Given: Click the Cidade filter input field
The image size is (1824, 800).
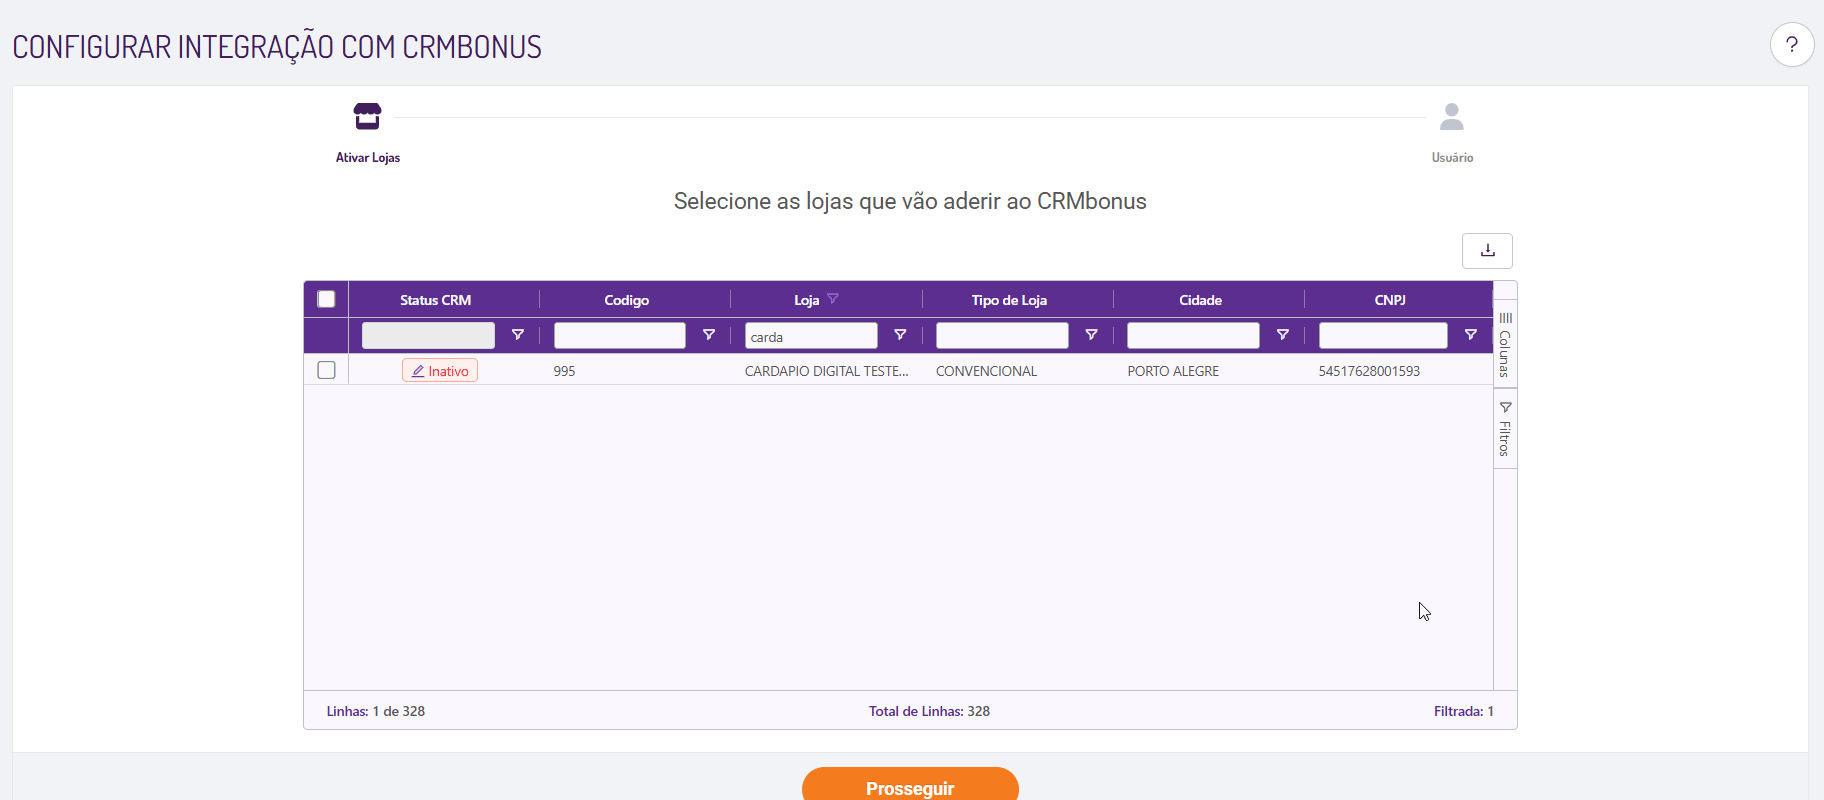Looking at the screenshot, I should click(1193, 335).
